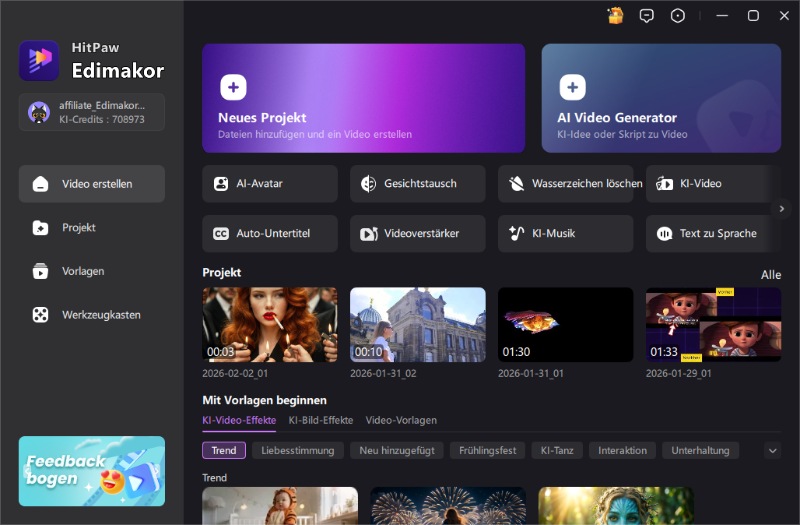800x525 pixels.
Task: Click Alle to view all projects
Action: (x=770, y=275)
